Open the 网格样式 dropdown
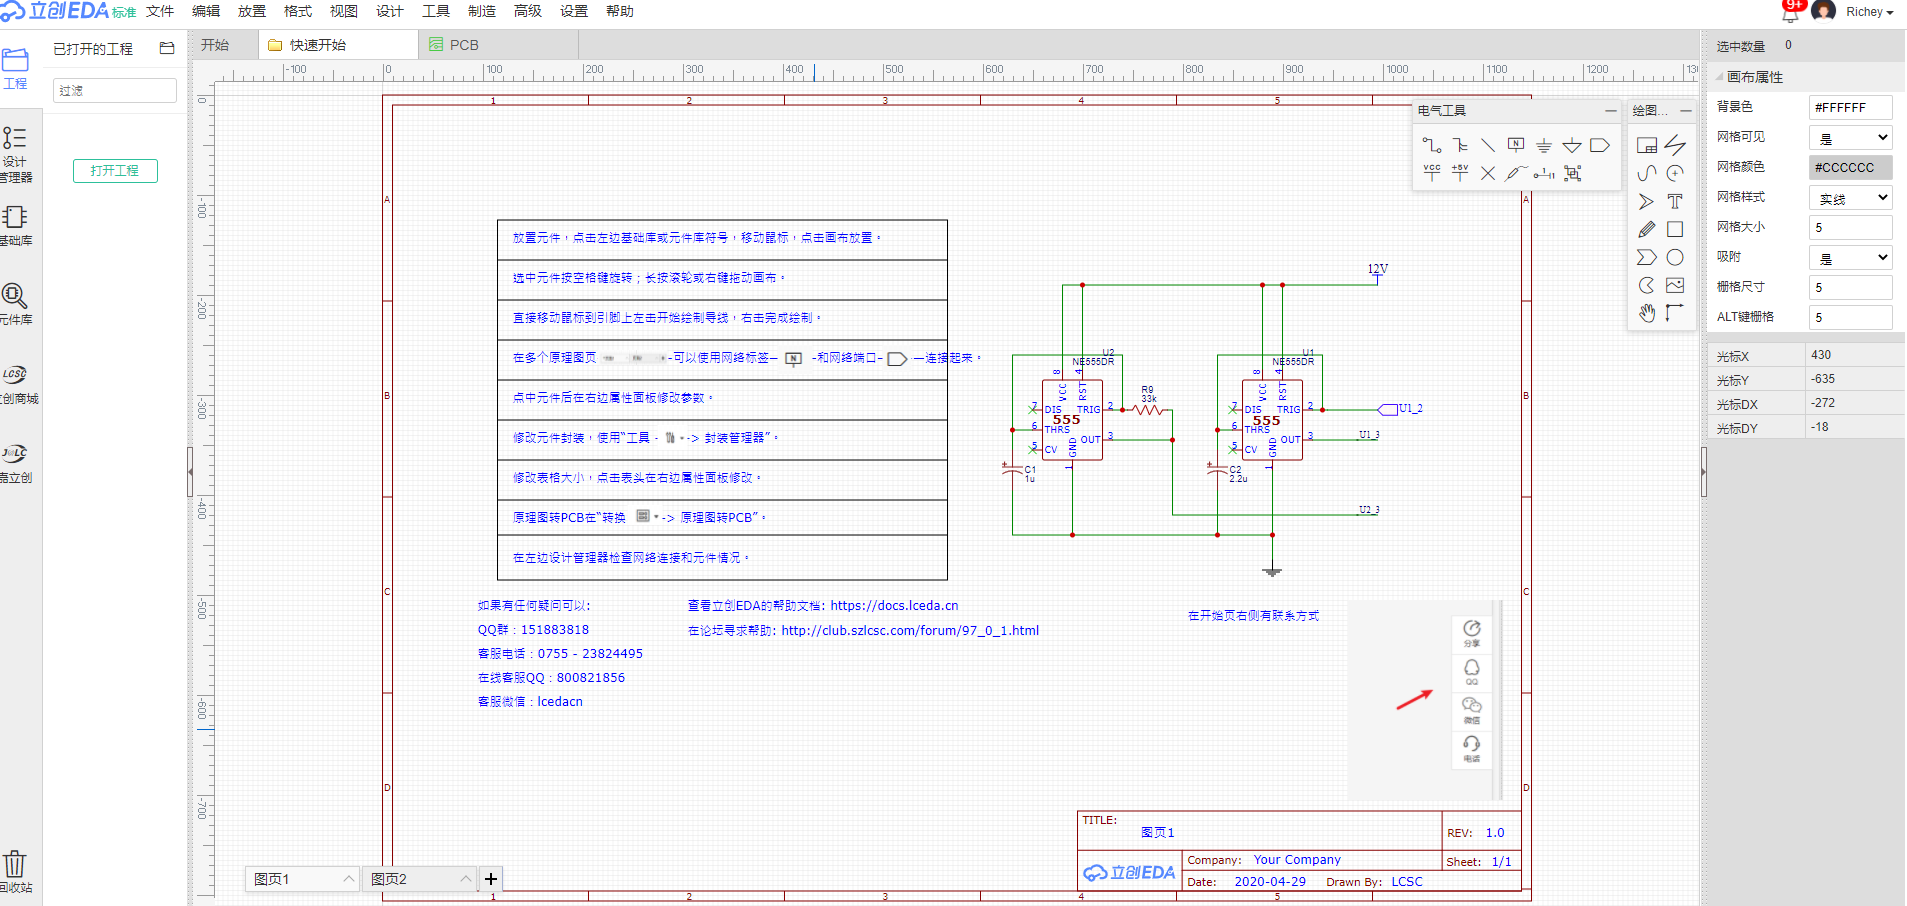 (x=1850, y=198)
